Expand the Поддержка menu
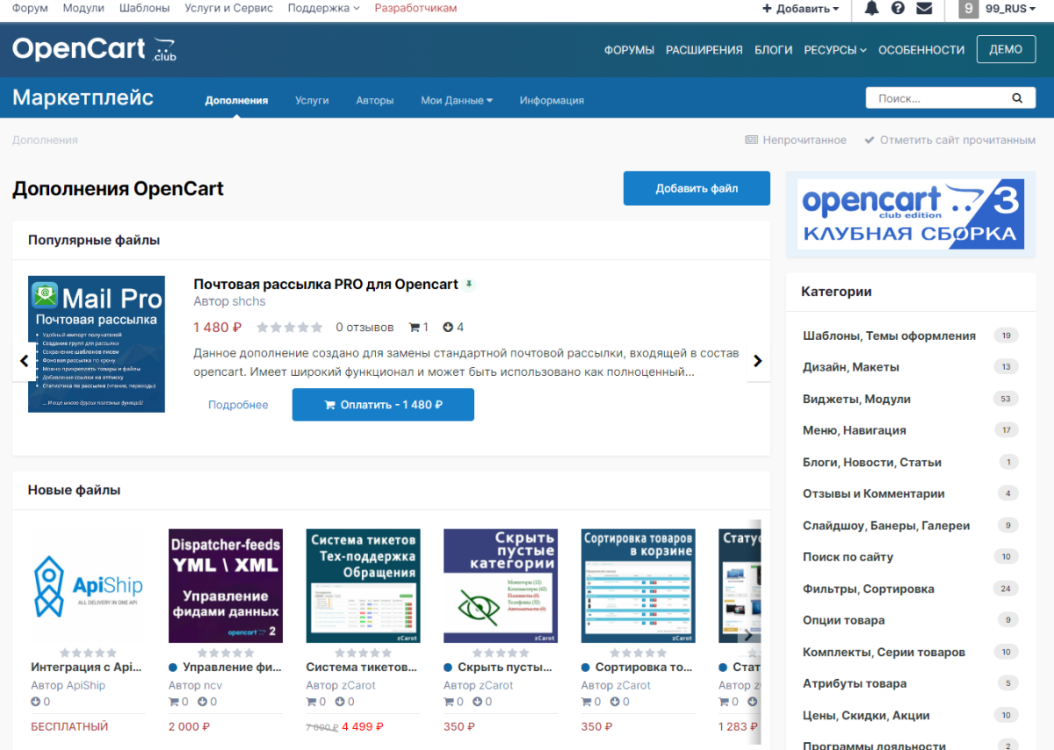The height and width of the screenshot is (750, 1054). coord(323,8)
